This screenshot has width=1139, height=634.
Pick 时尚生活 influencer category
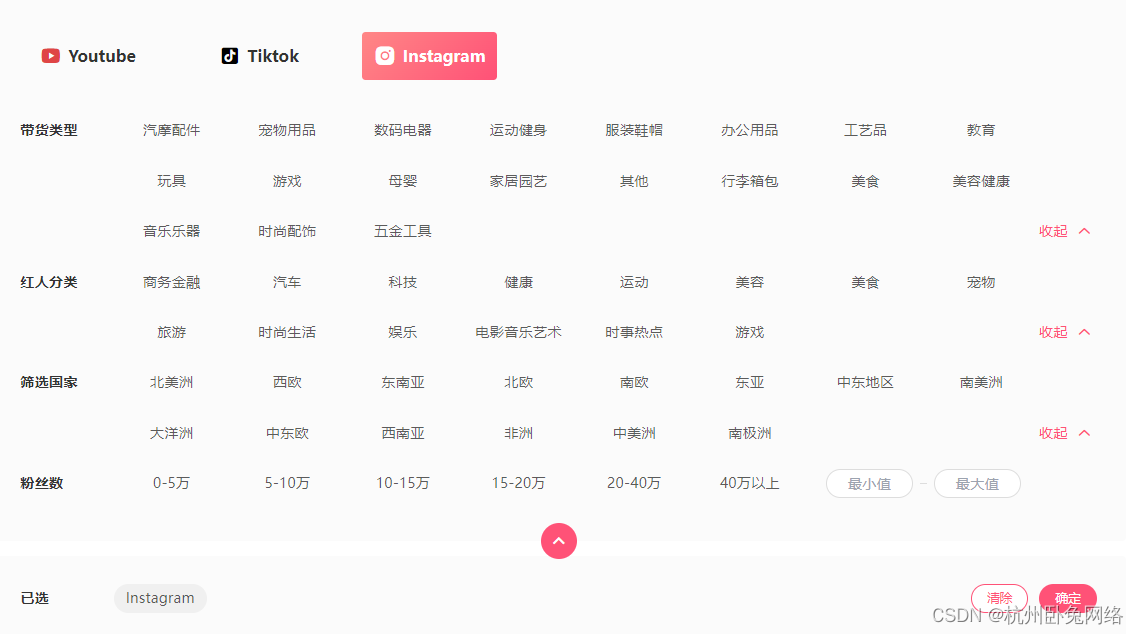[287, 332]
